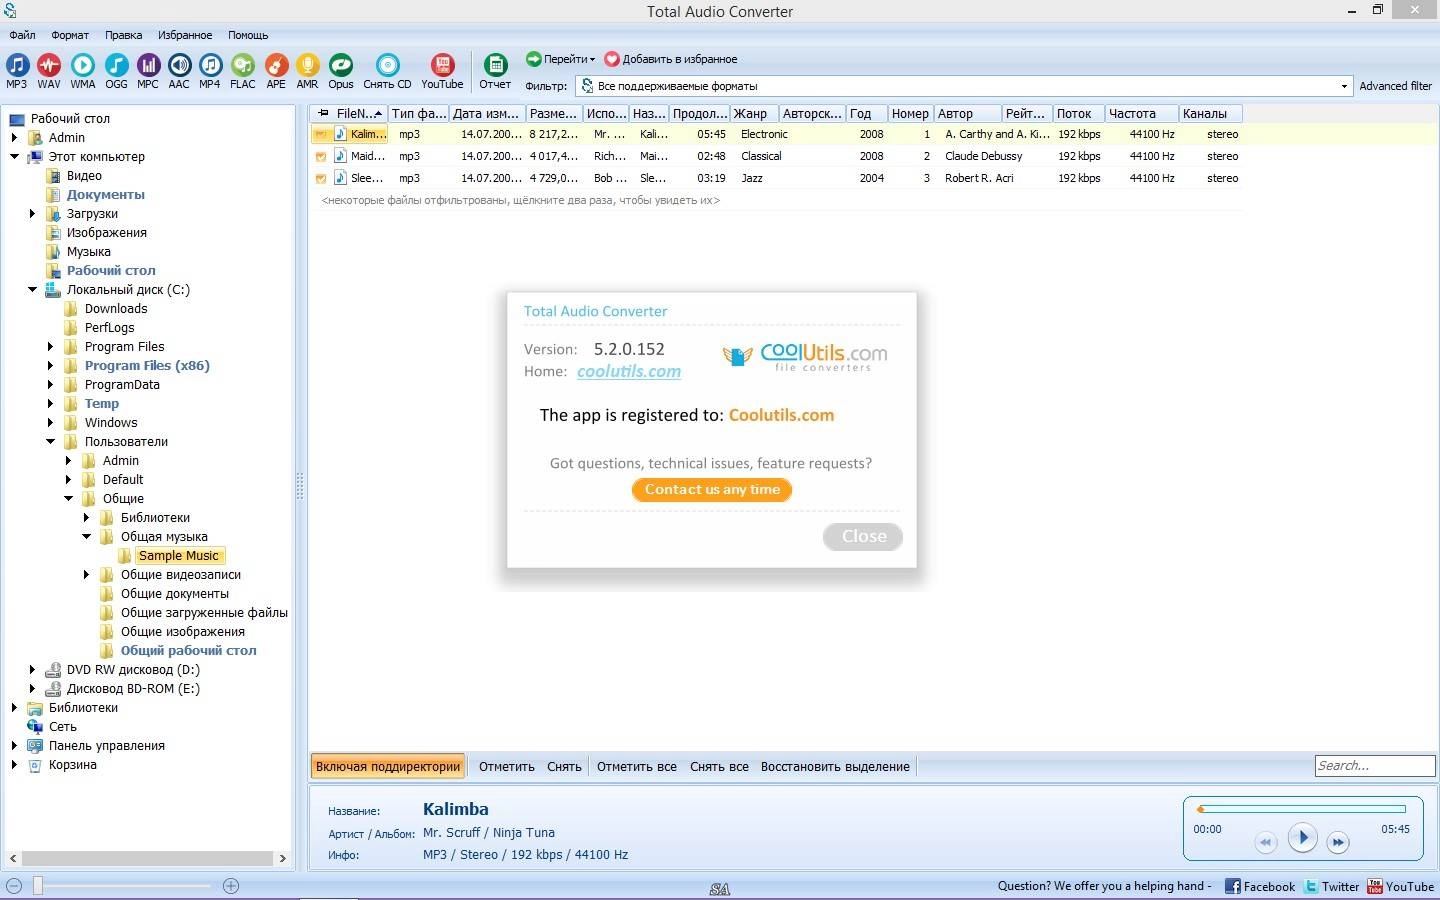Skip to previous track in player
Viewport: 1440px width, 900px height.
pyautogui.click(x=1266, y=842)
